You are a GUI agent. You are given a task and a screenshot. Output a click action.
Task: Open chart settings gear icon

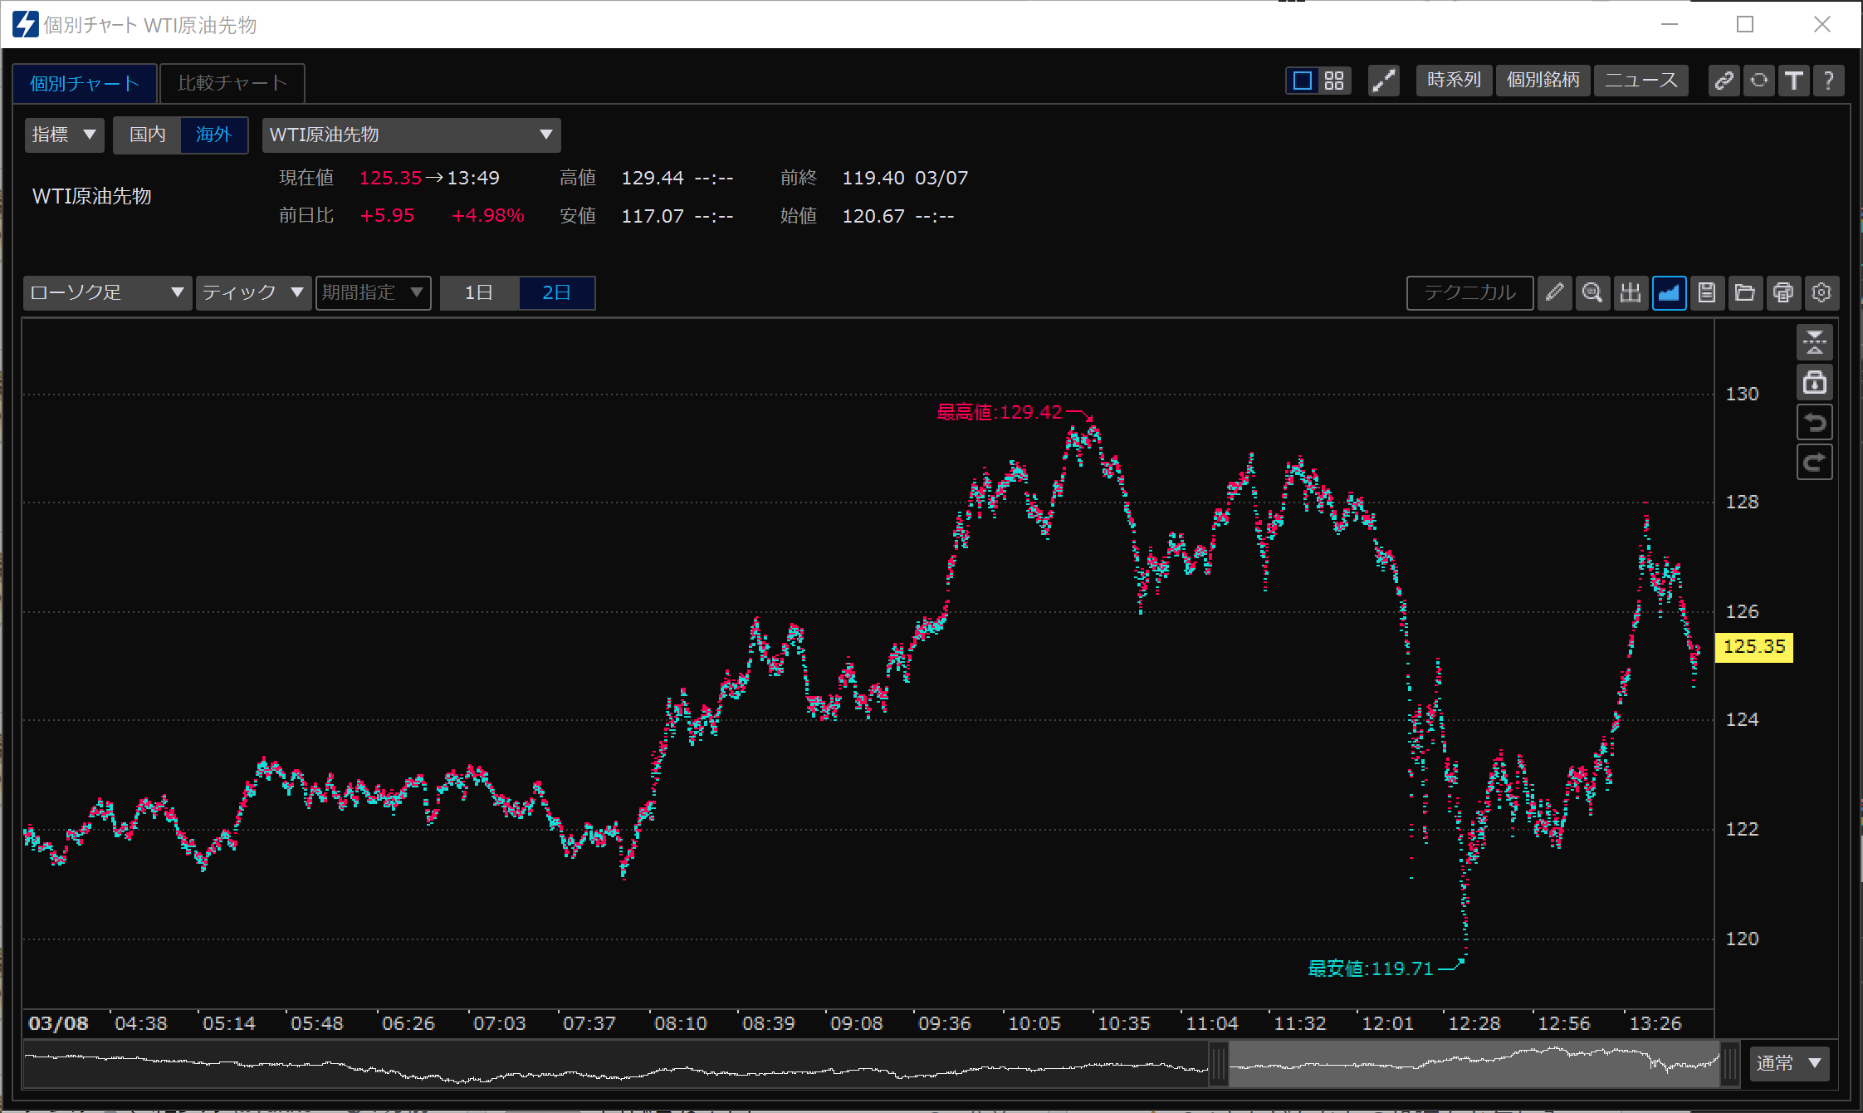1821,293
